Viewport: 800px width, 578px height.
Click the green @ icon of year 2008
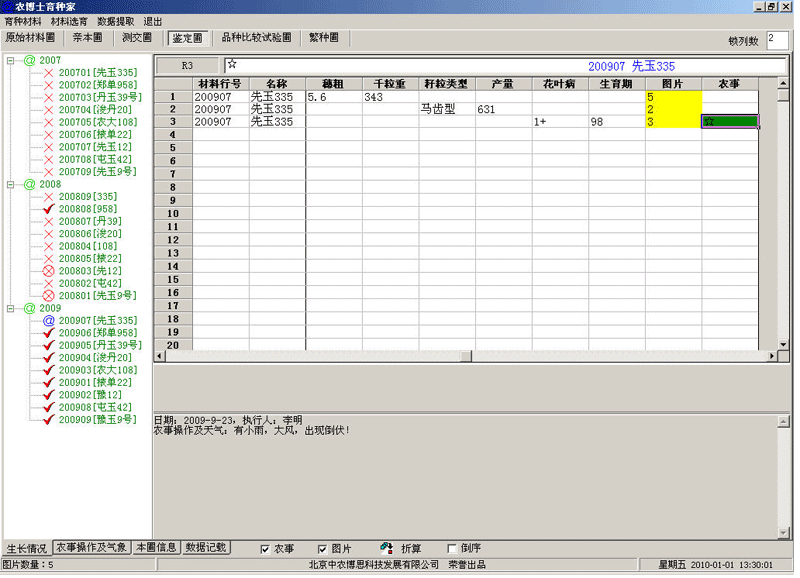click(30, 185)
